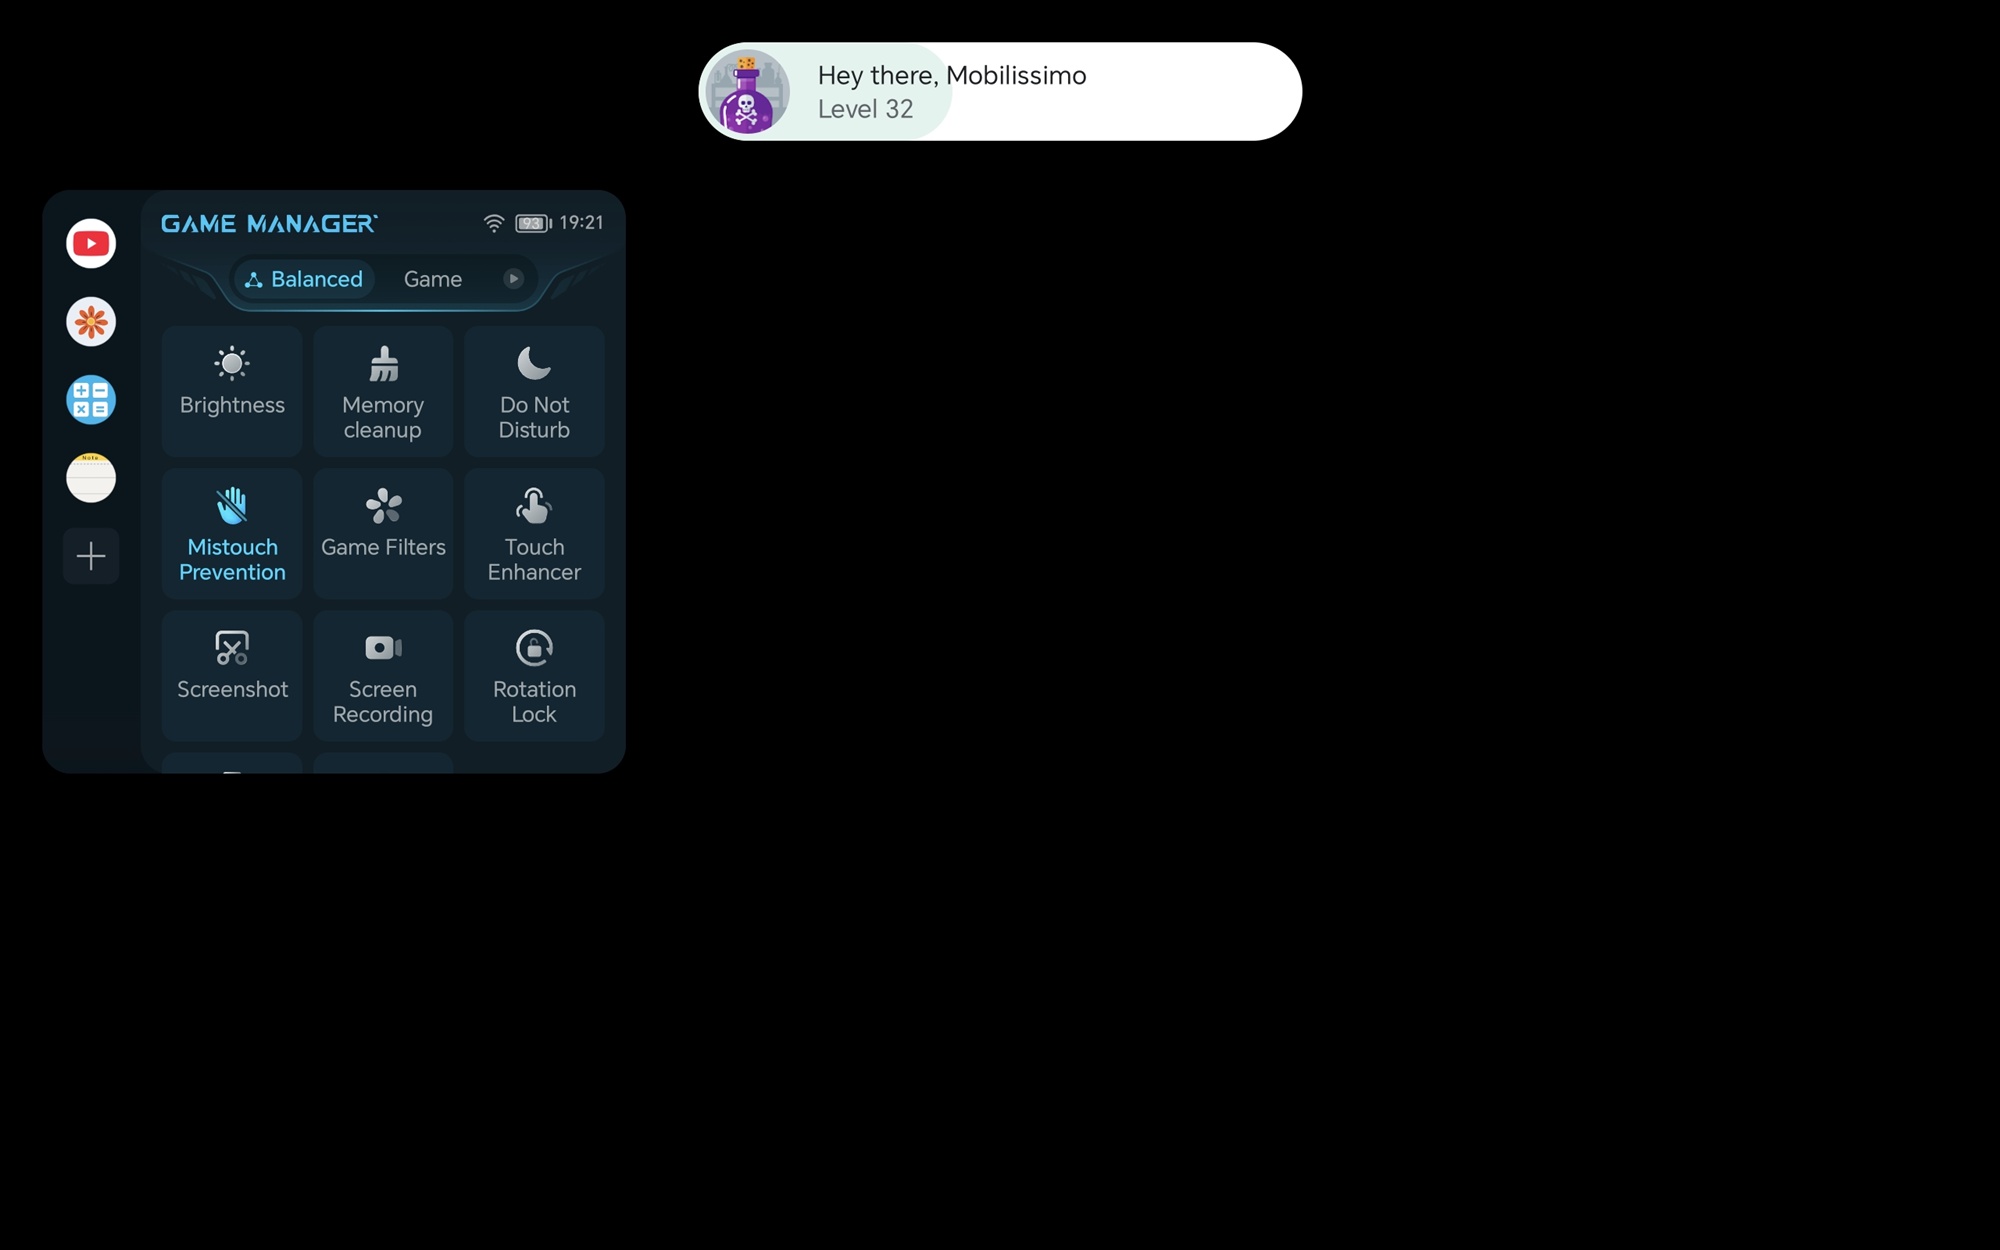This screenshot has width=2000, height=1250.
Task: Click the battery status indicator
Action: [532, 224]
